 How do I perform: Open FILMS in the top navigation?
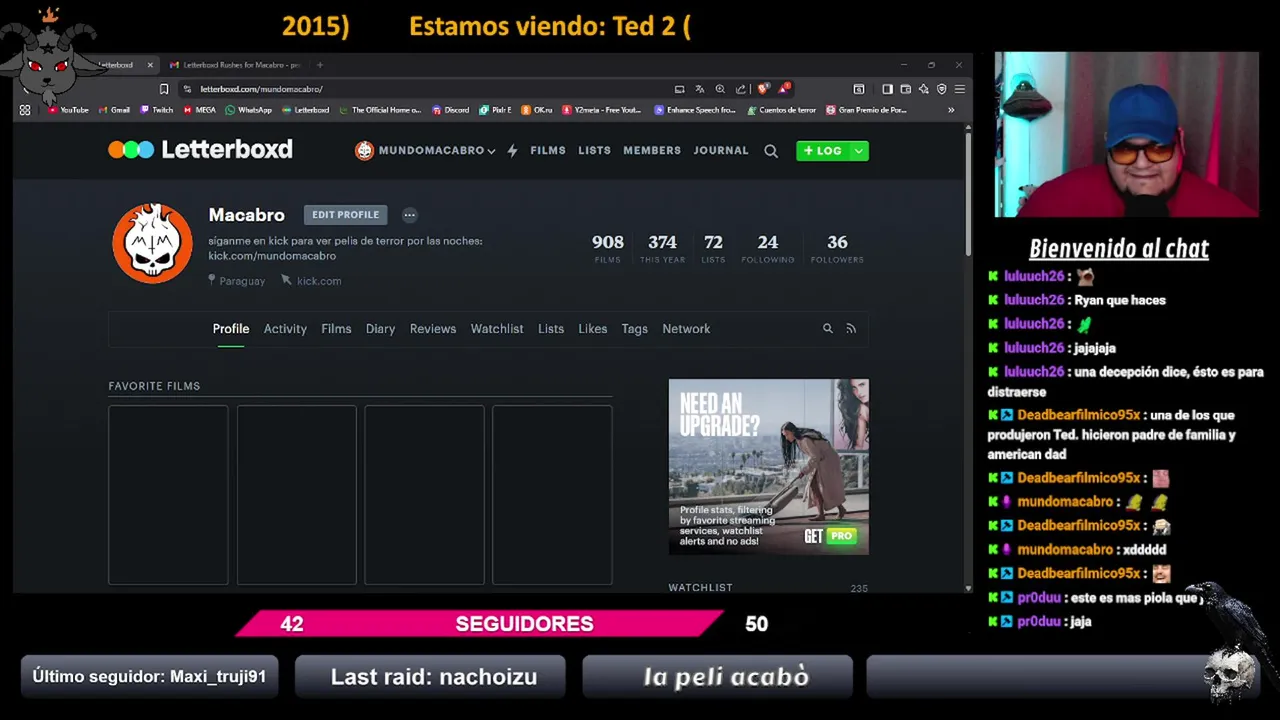(548, 151)
